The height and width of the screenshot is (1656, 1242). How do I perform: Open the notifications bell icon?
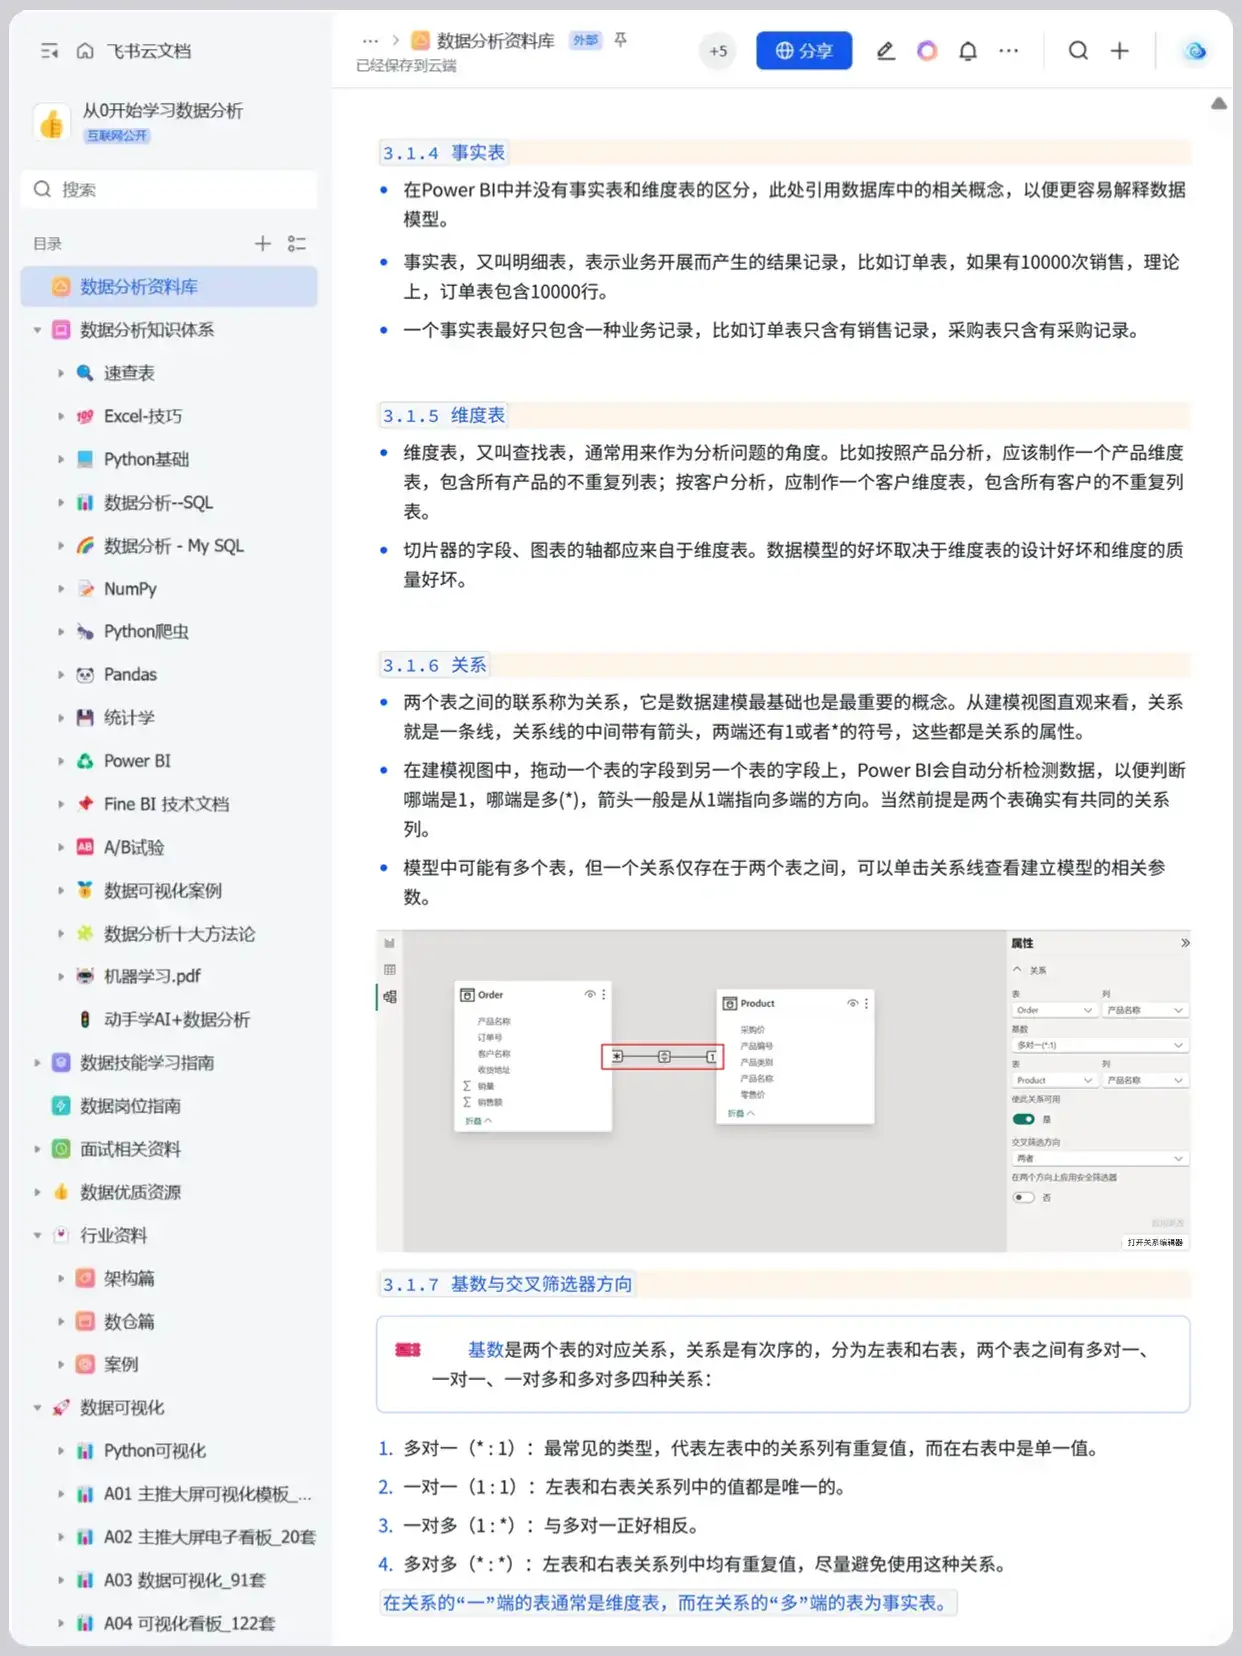pos(968,51)
